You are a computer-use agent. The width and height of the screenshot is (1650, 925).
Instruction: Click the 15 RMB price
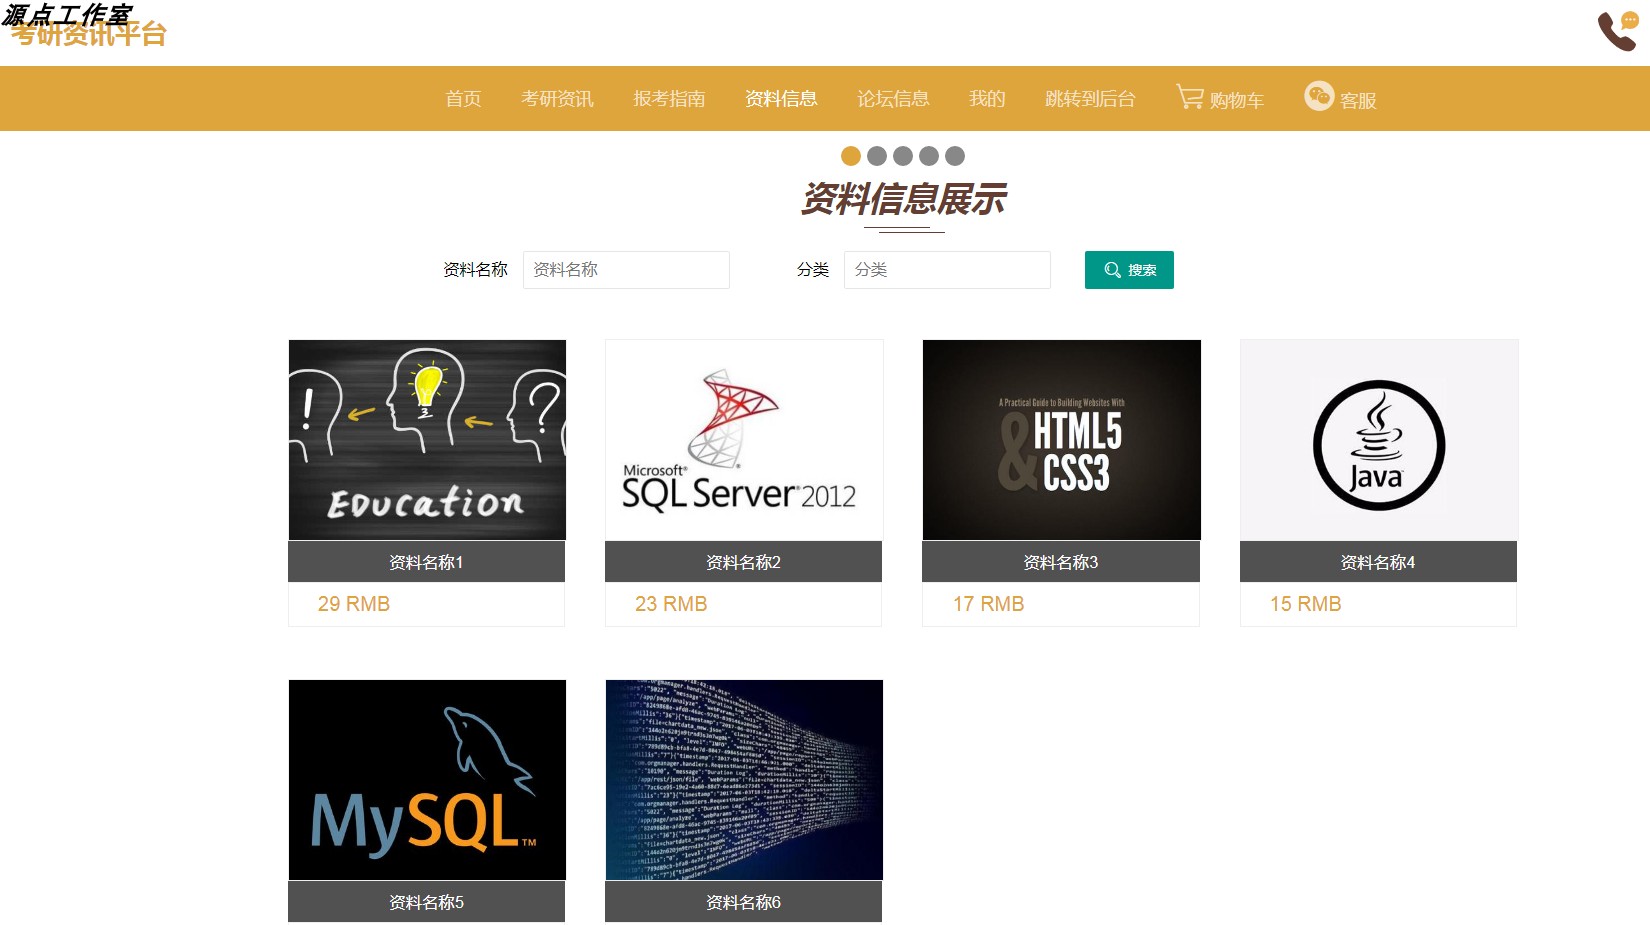[1306, 604]
